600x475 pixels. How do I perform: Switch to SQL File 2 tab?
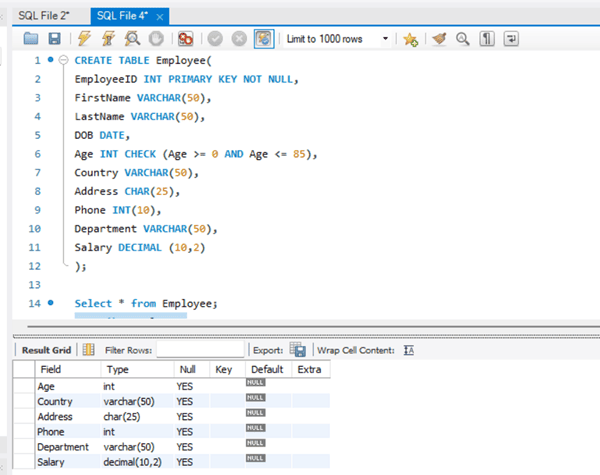pyautogui.click(x=44, y=16)
